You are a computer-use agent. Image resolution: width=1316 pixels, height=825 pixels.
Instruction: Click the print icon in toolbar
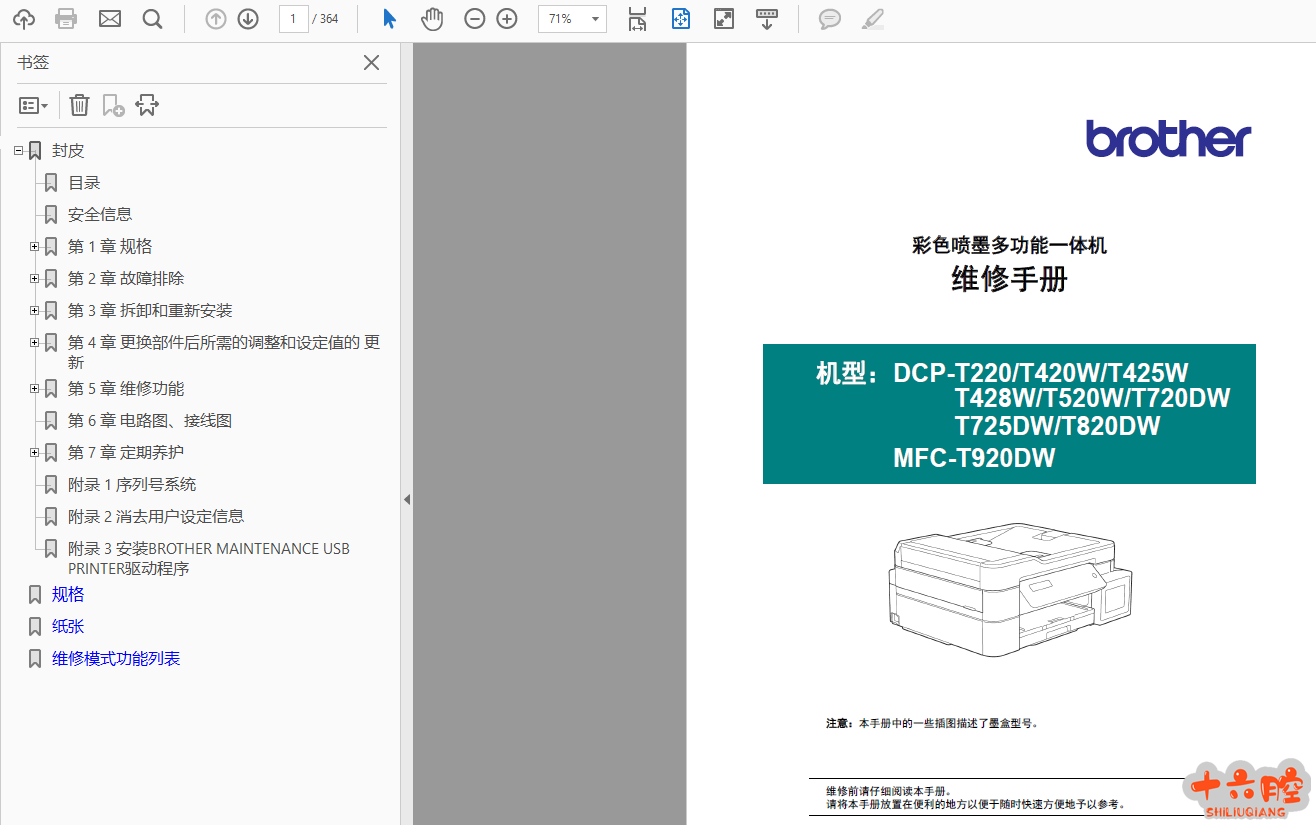[x=66, y=19]
